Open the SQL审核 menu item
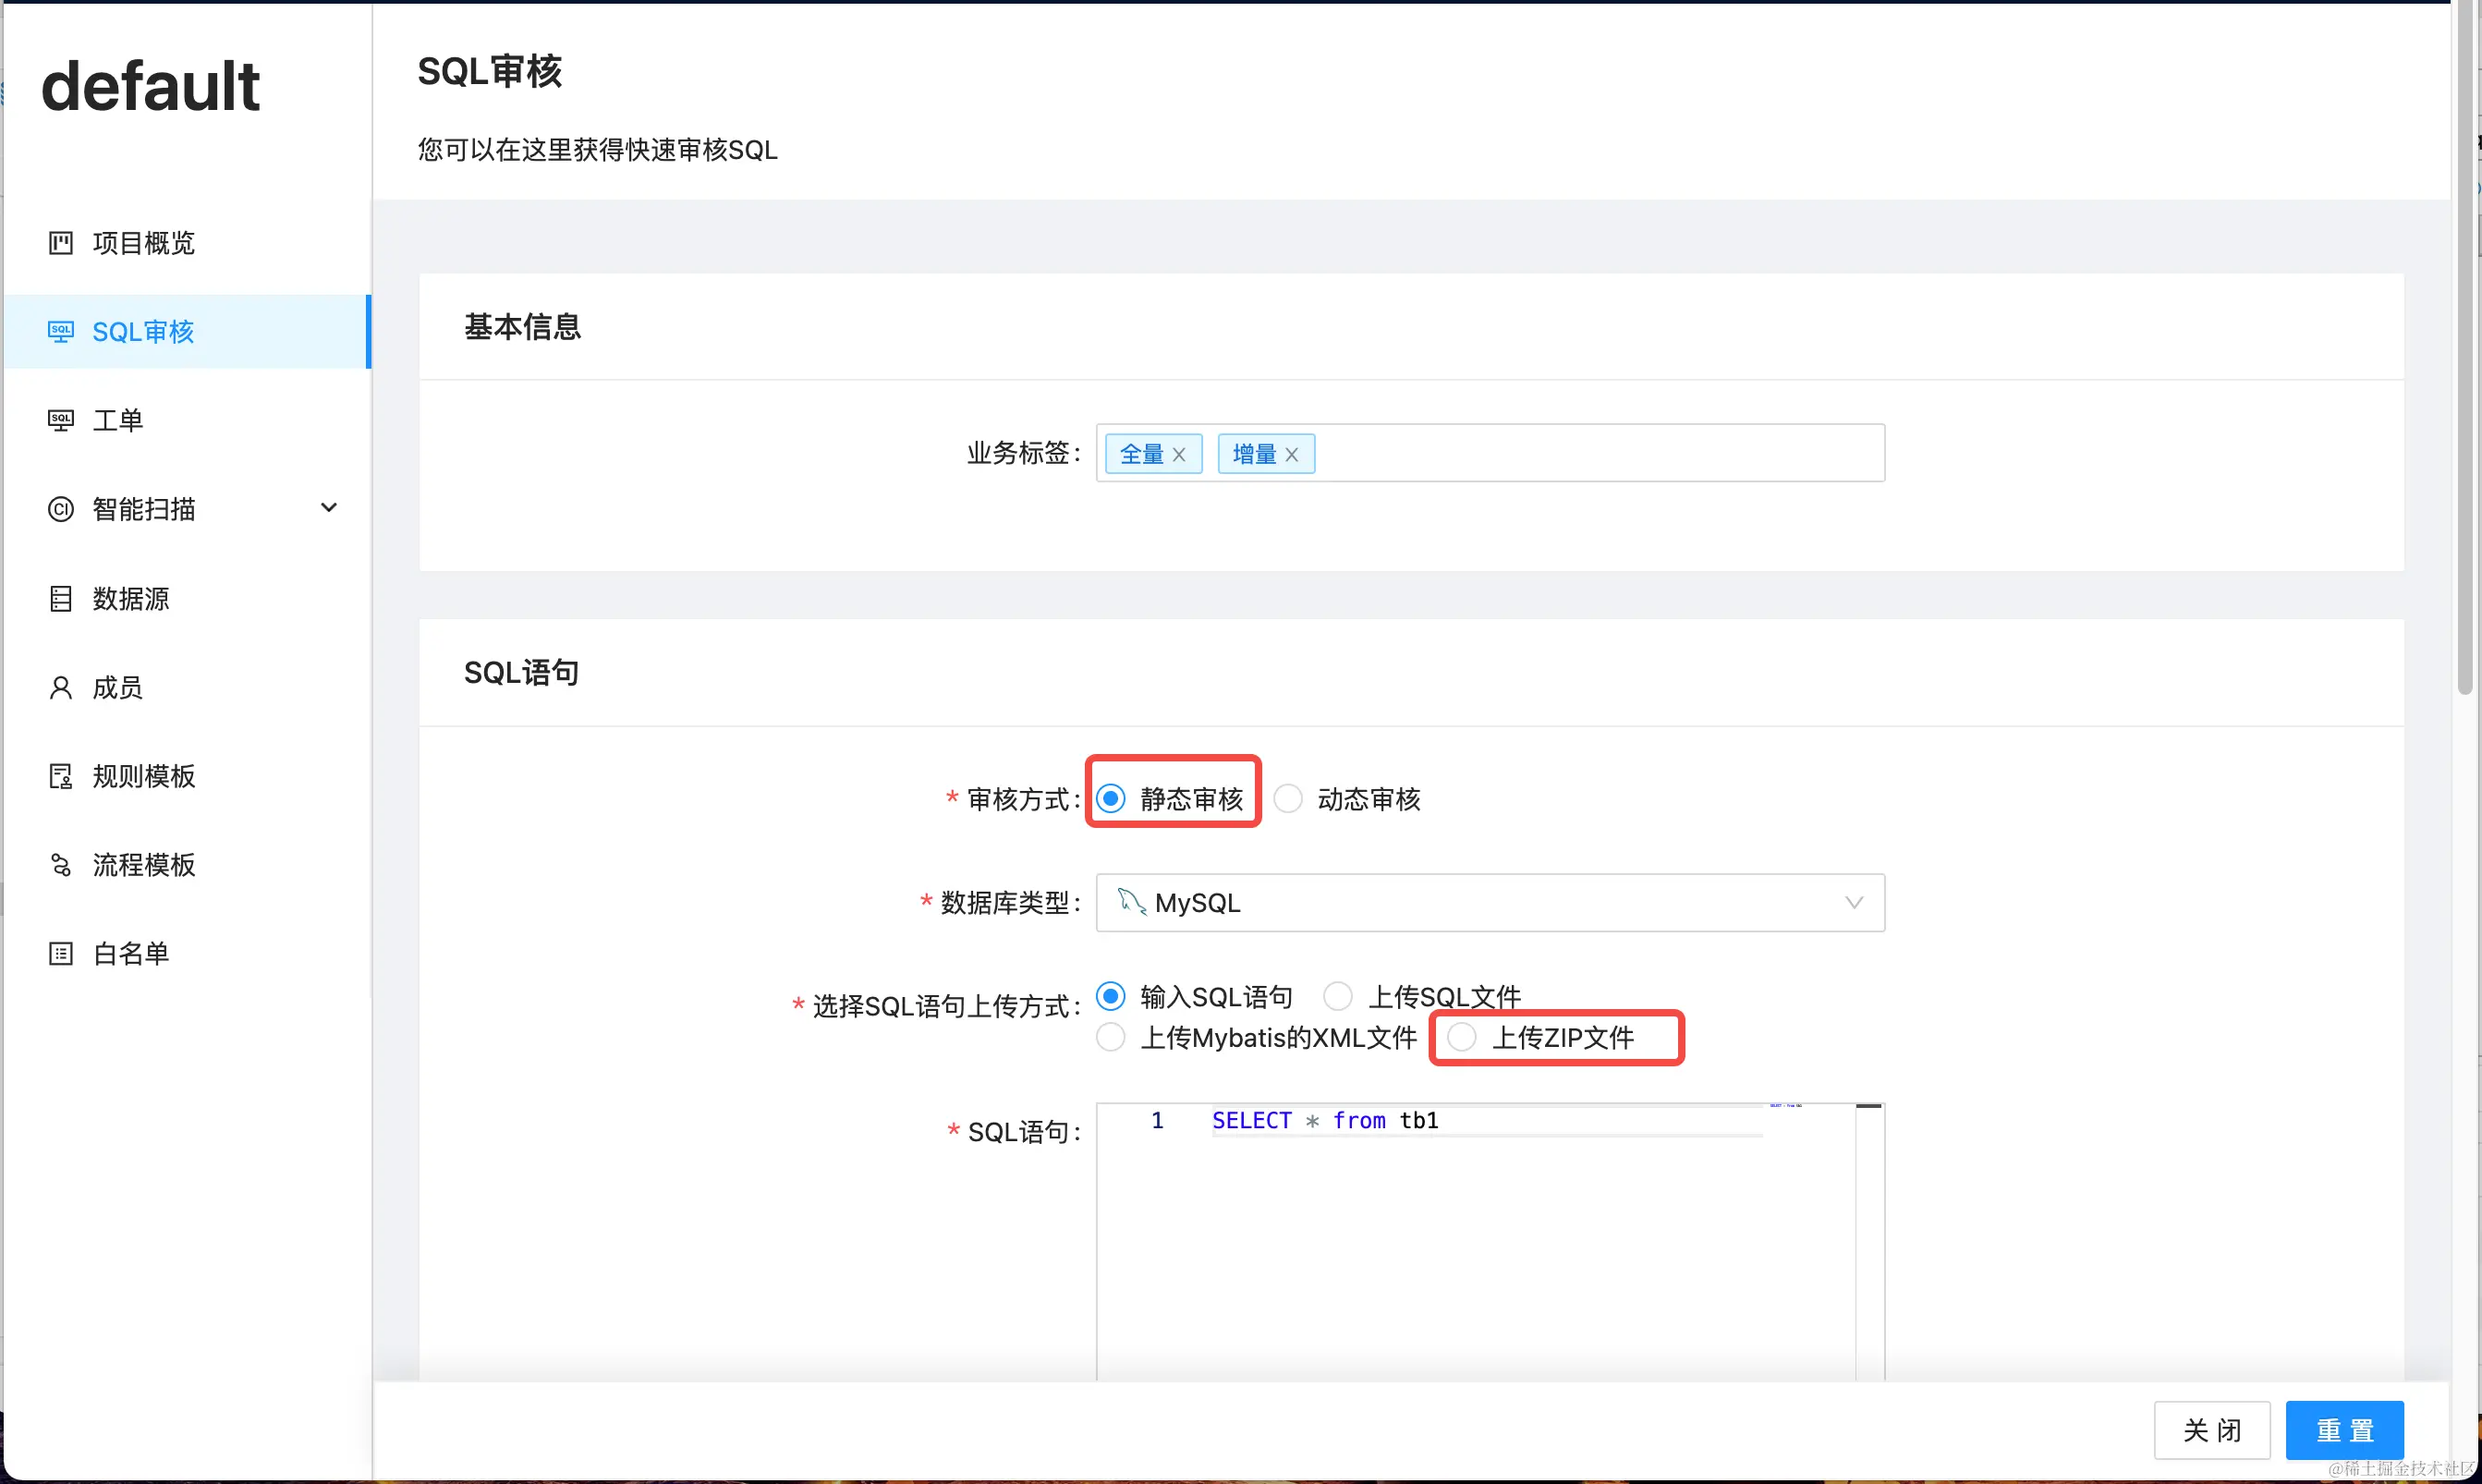 tap(143, 332)
